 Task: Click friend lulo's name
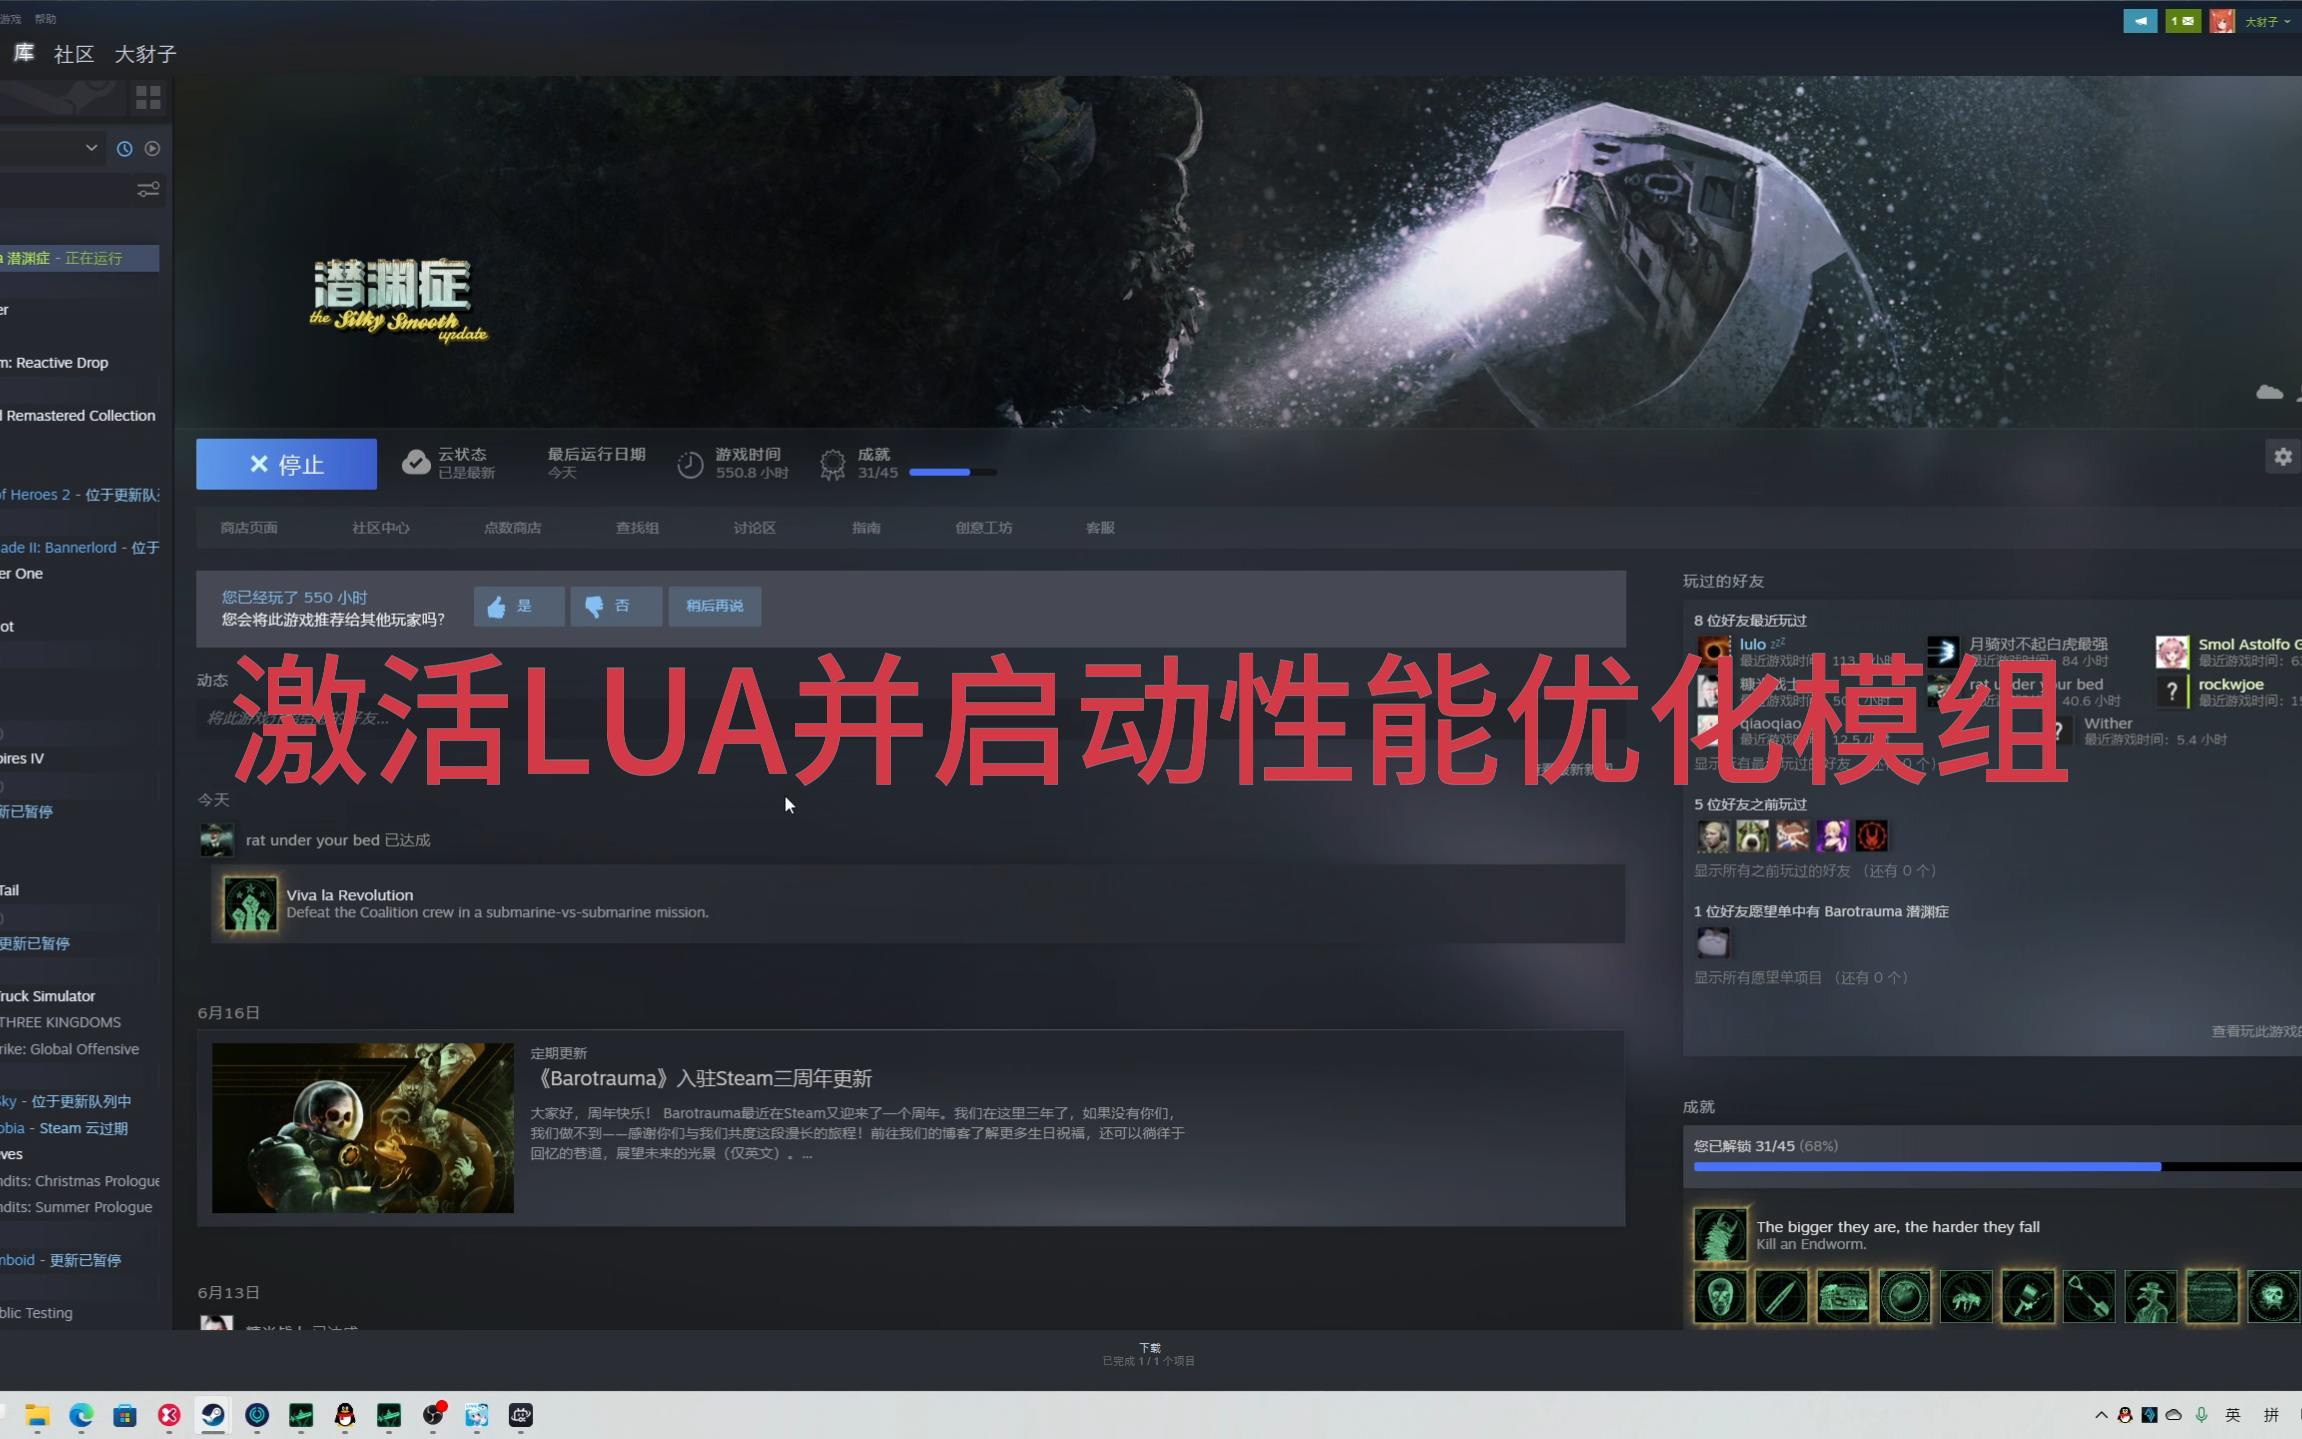point(1752,644)
